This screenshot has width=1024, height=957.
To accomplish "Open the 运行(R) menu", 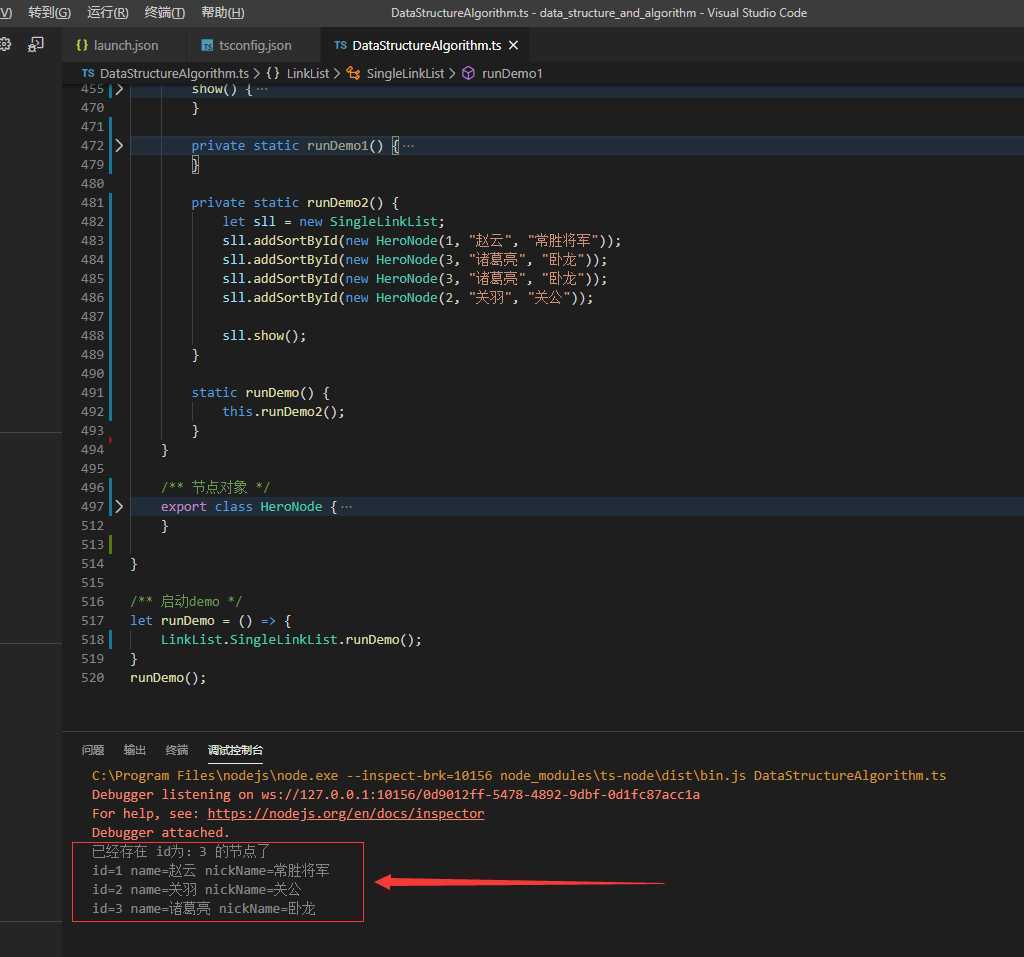I will pyautogui.click(x=108, y=12).
